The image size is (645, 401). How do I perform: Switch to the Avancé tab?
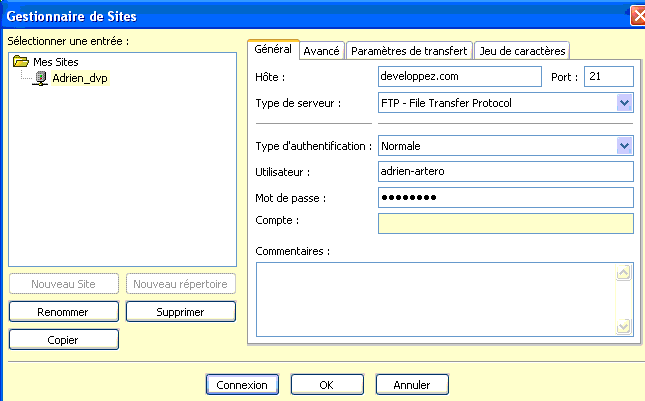(321, 50)
